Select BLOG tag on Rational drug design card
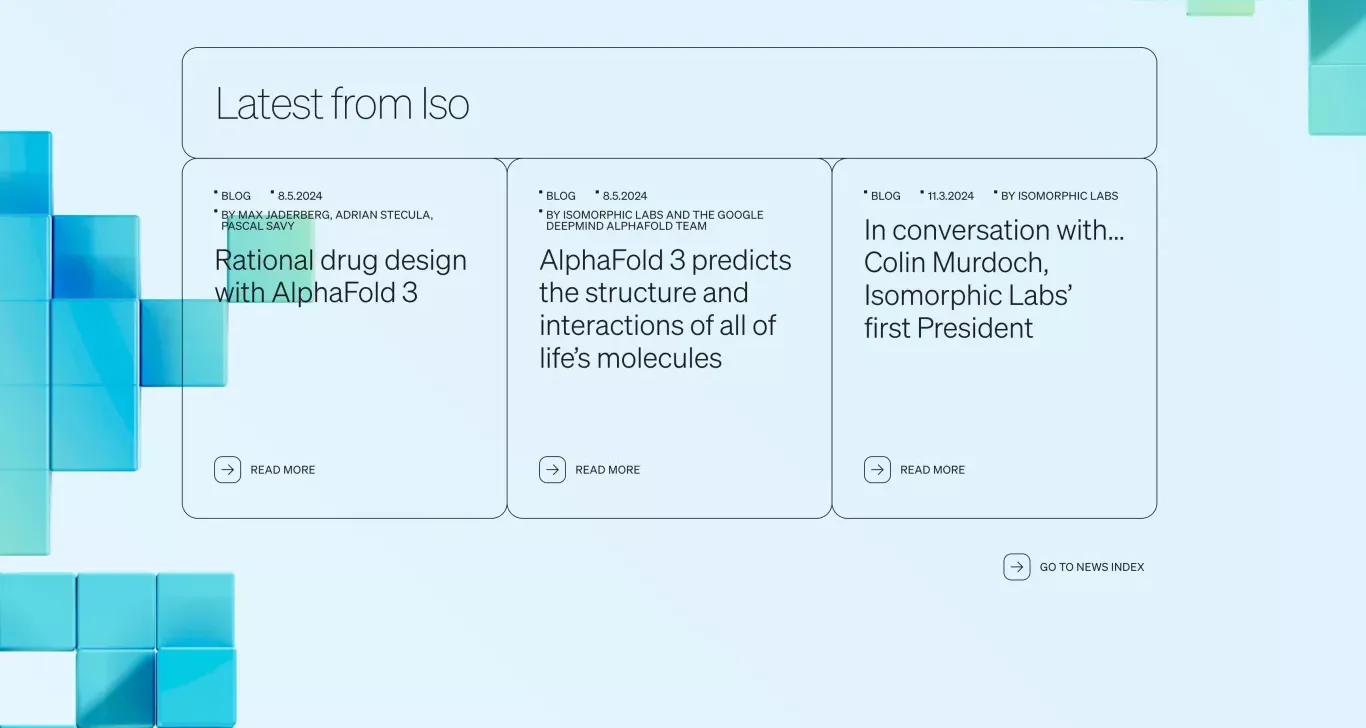This screenshot has height=728, width=1366. coord(236,196)
